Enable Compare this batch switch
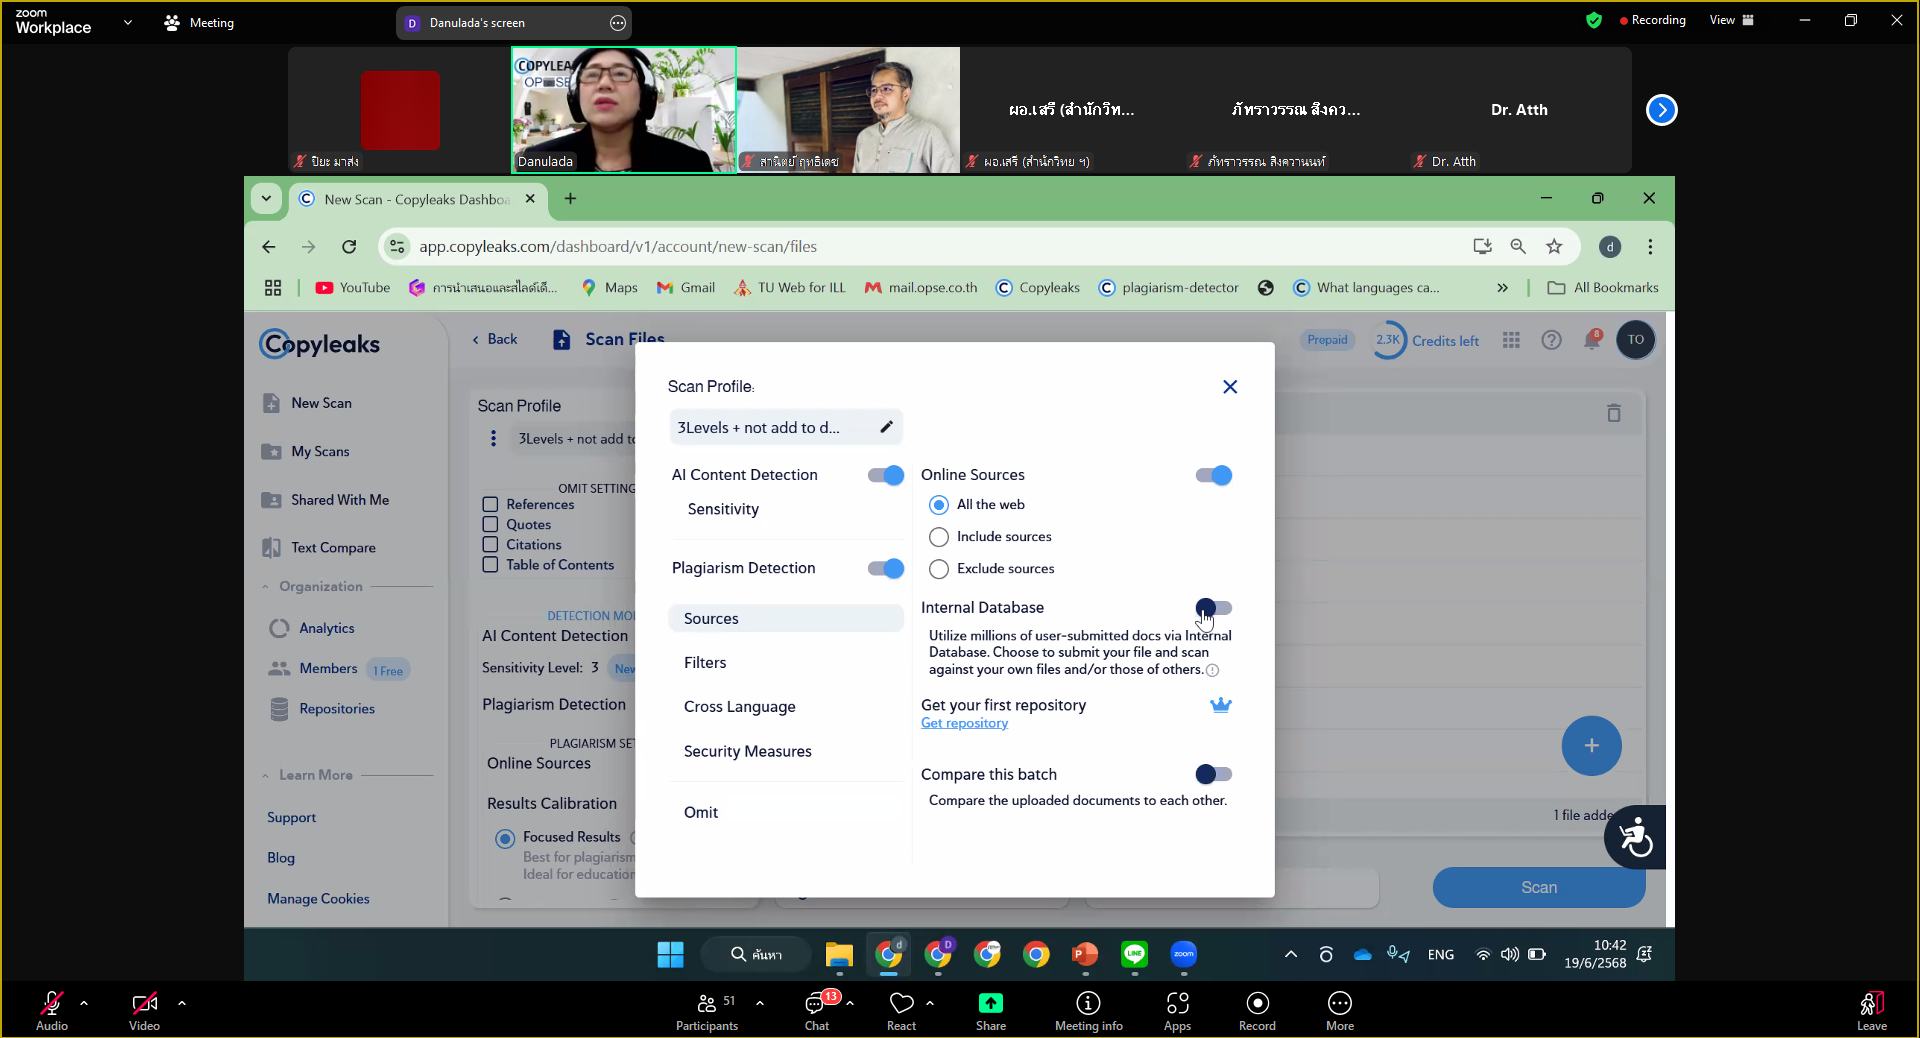The image size is (1920, 1038). (x=1214, y=774)
